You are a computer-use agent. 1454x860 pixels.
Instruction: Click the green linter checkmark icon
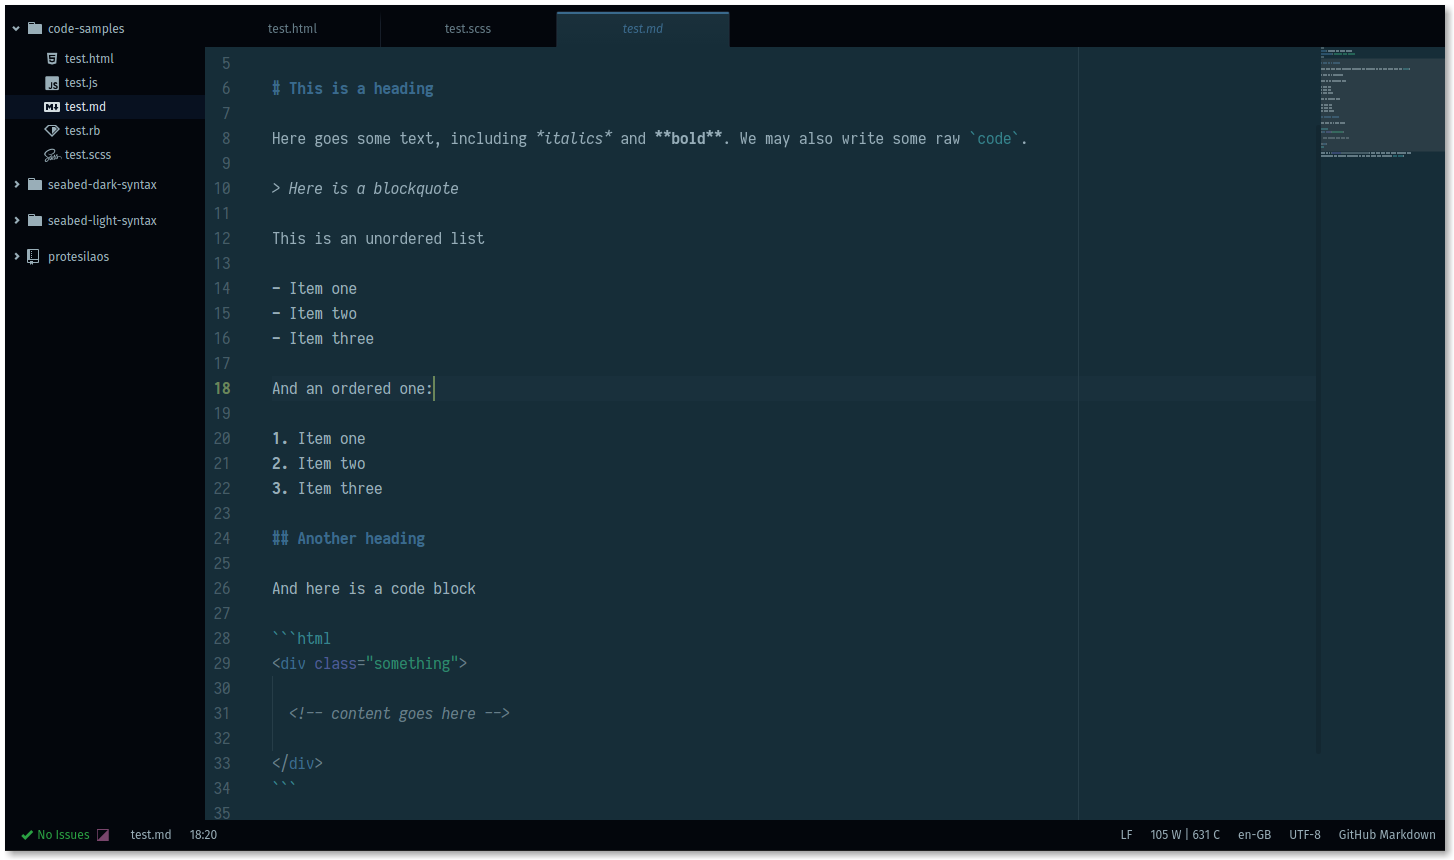pyautogui.click(x=27, y=835)
